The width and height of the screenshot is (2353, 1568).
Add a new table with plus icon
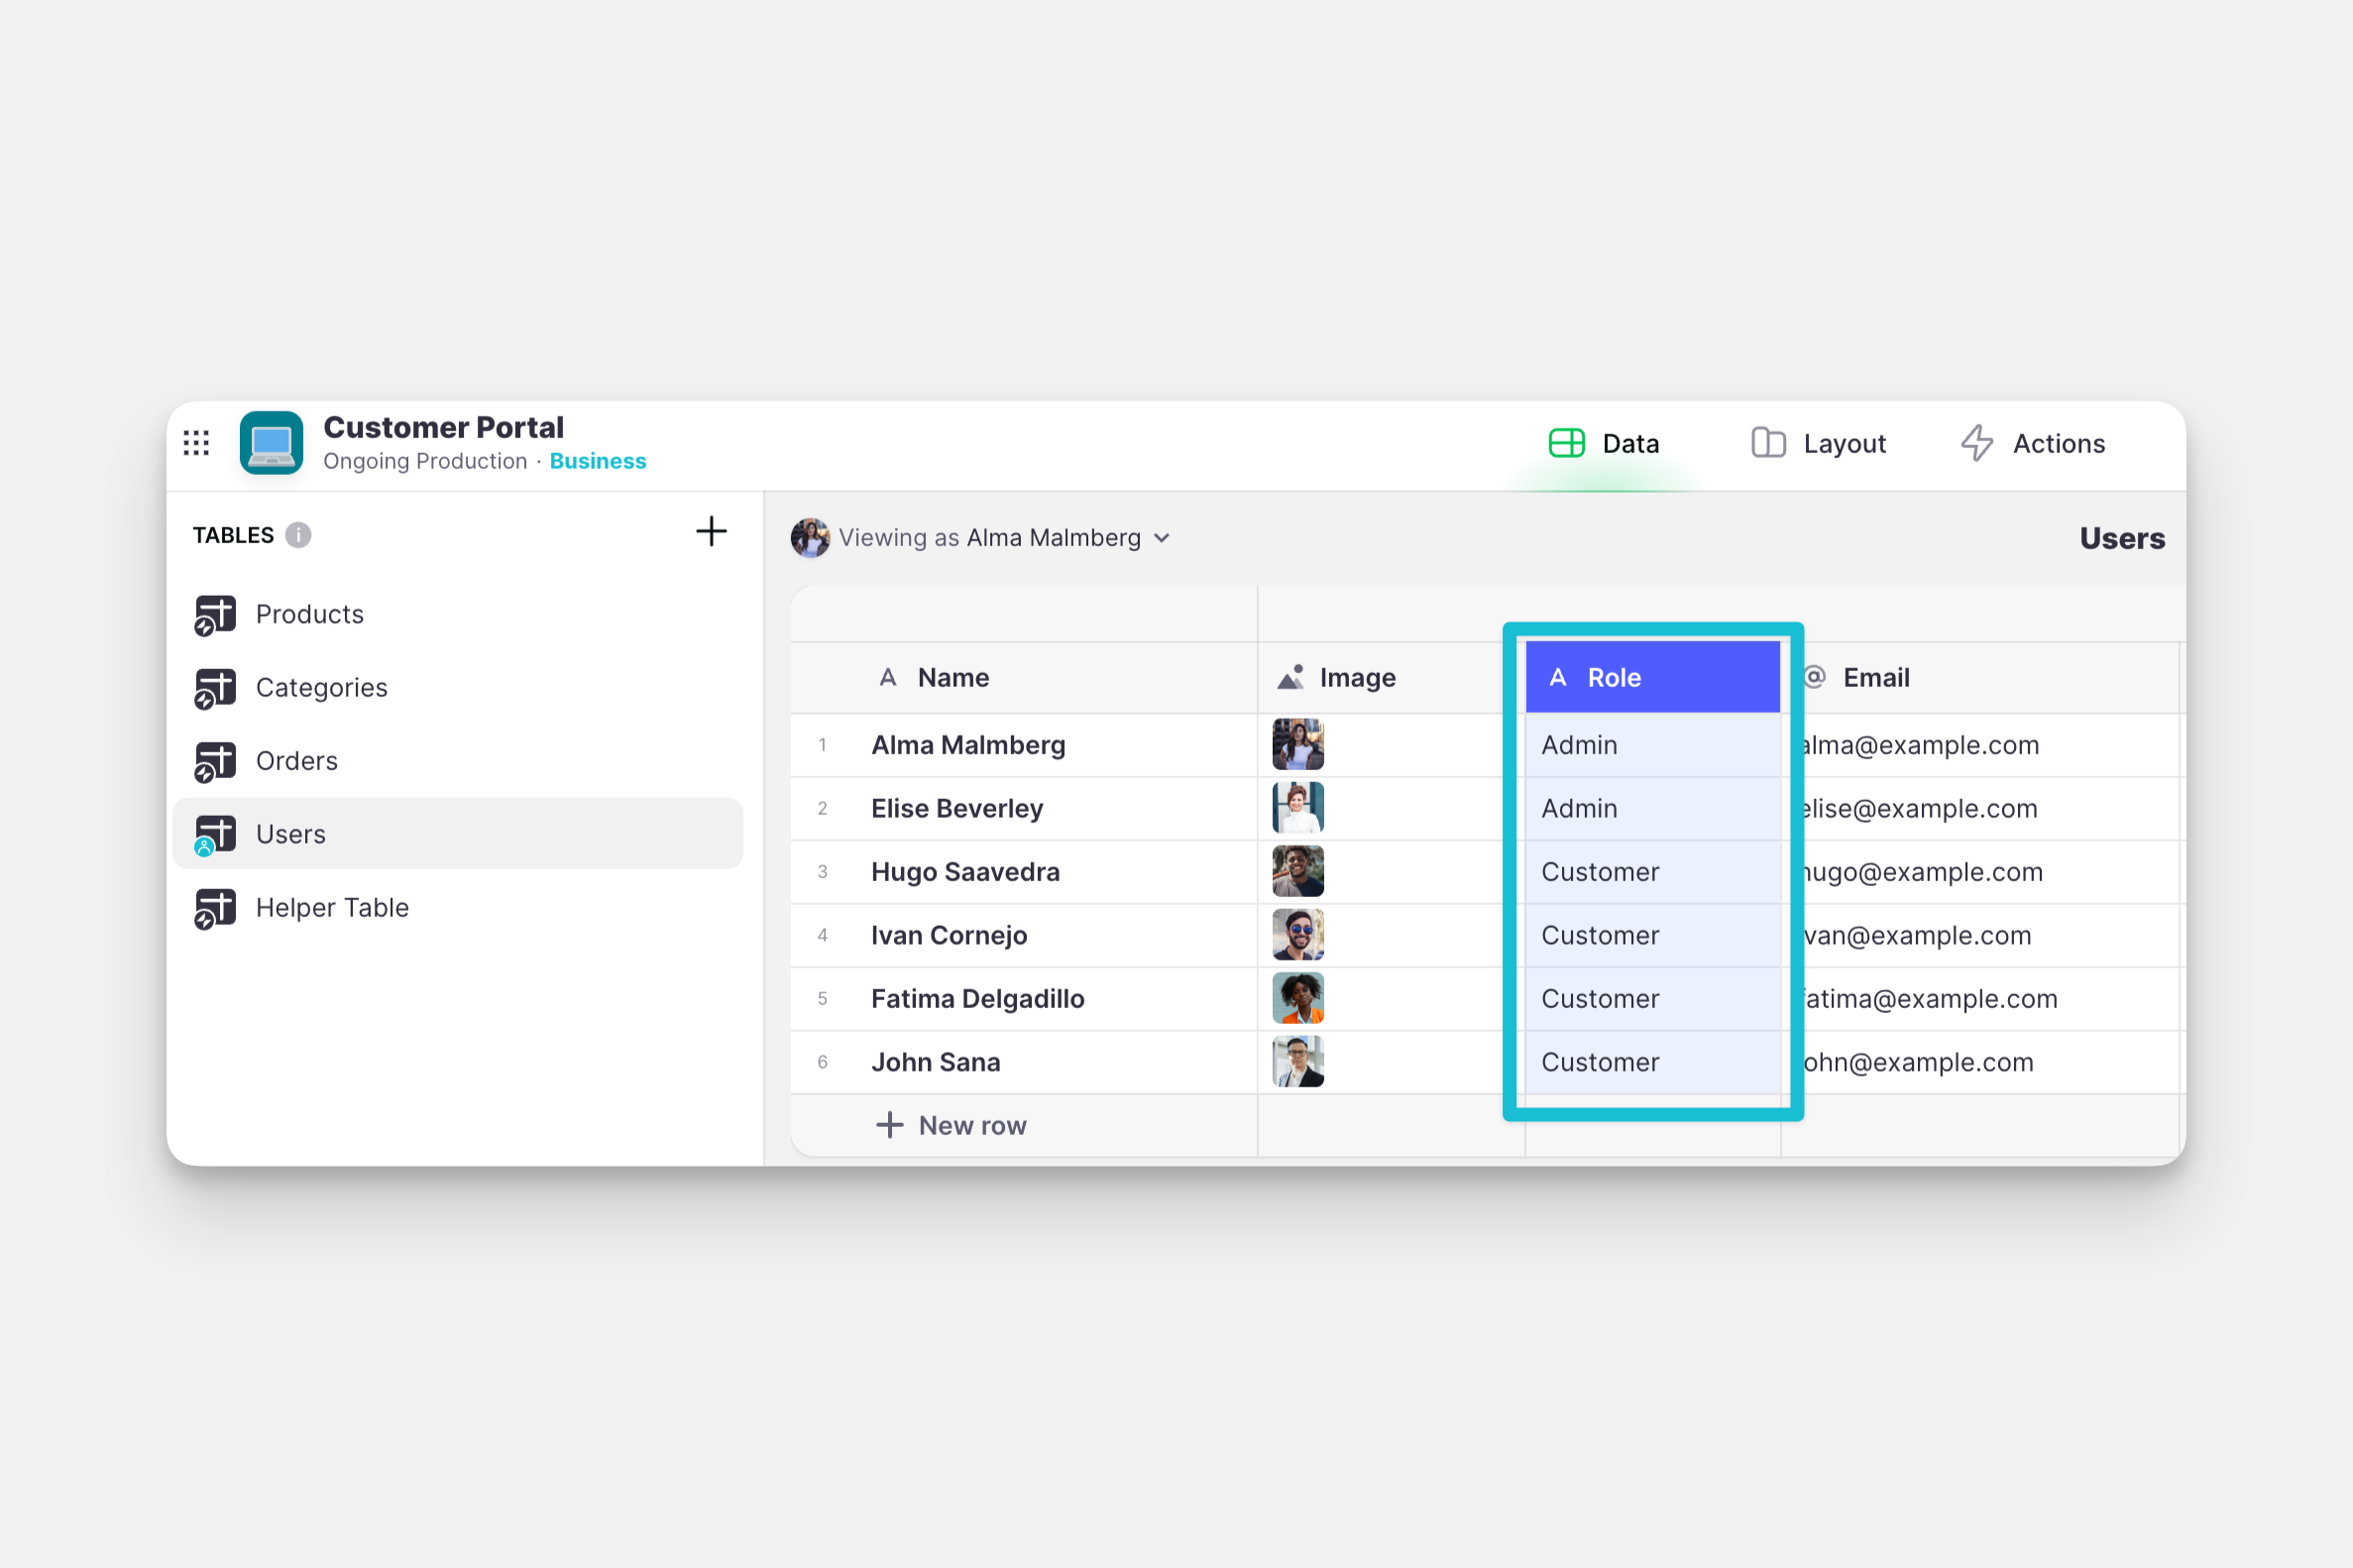[711, 531]
